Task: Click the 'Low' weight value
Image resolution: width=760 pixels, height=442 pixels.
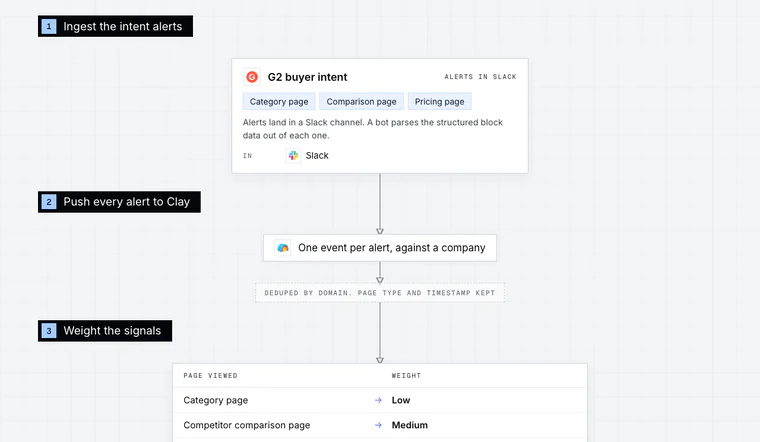Action: pyautogui.click(x=401, y=400)
